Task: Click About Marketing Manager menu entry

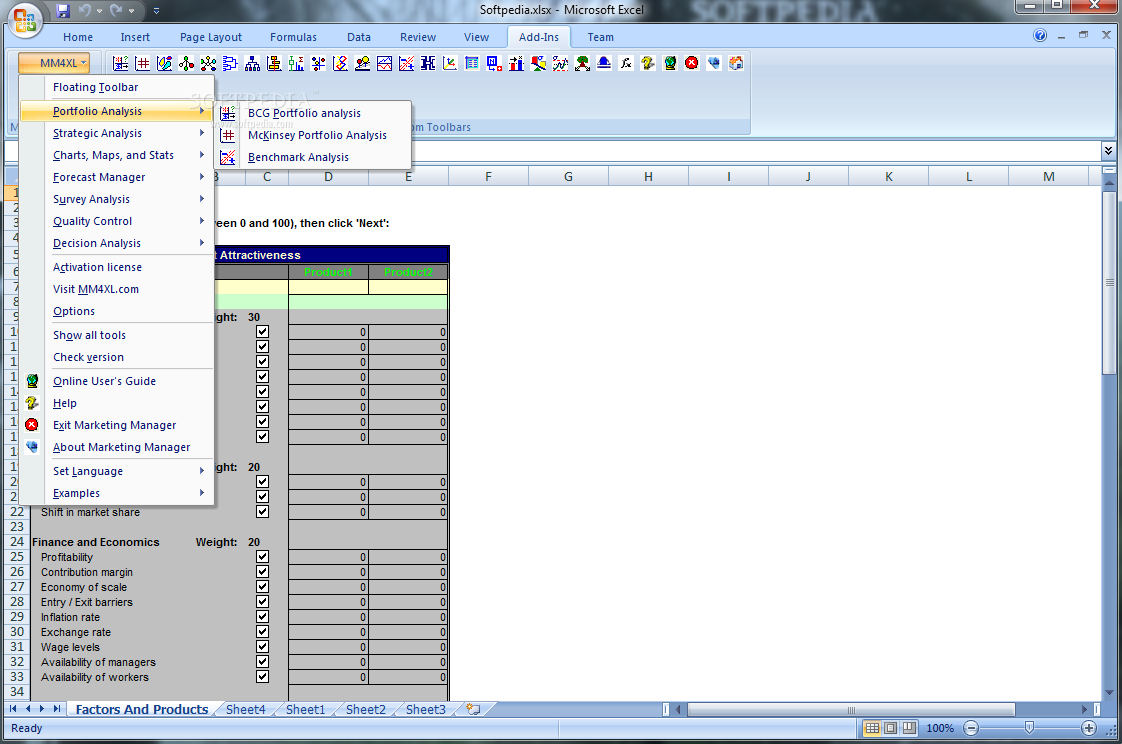Action: pyautogui.click(x=117, y=447)
